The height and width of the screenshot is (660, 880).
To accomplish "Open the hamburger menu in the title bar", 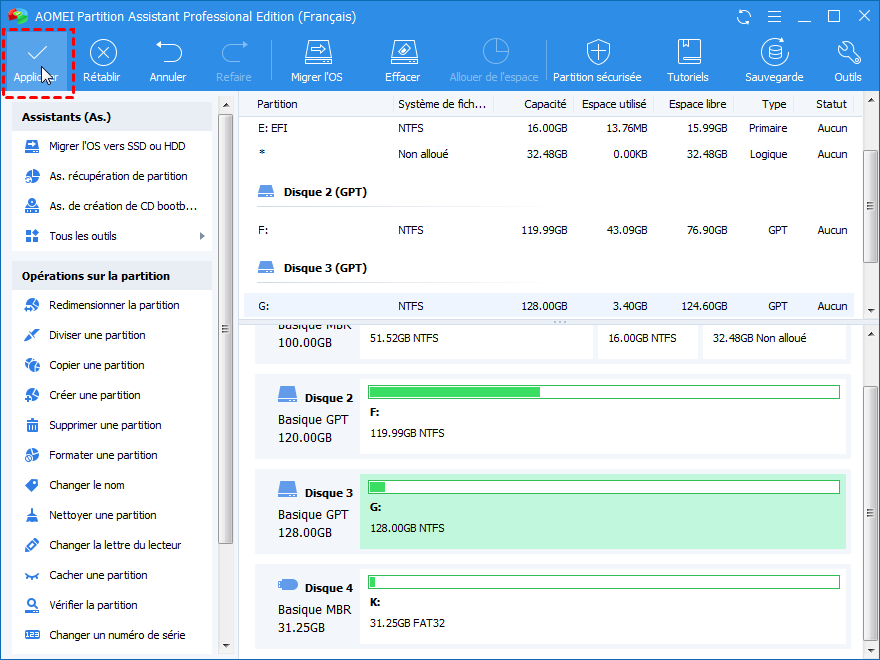I will tap(773, 17).
